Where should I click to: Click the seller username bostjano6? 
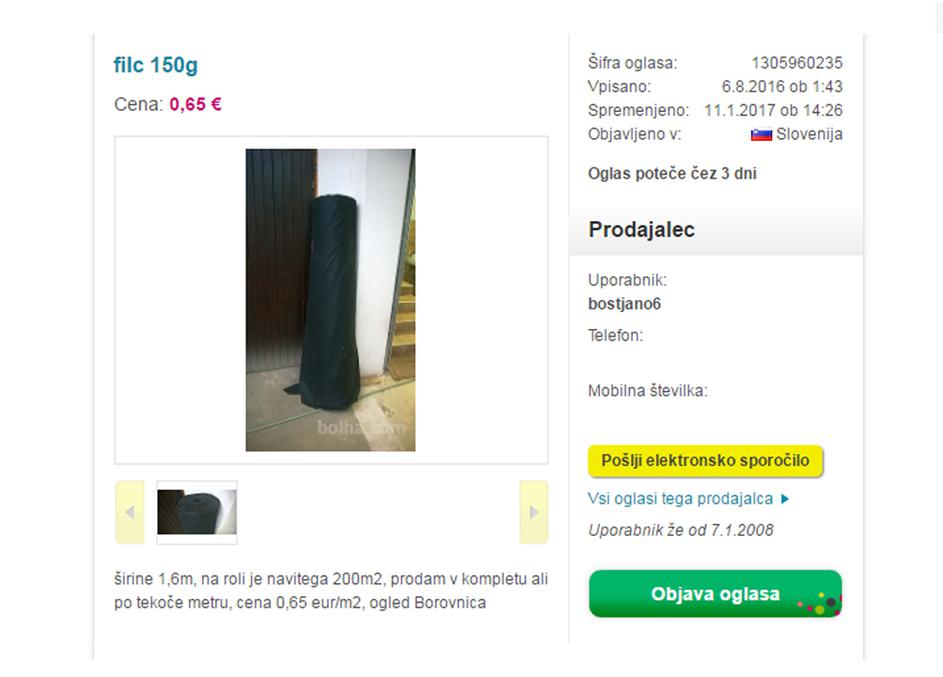[624, 304]
